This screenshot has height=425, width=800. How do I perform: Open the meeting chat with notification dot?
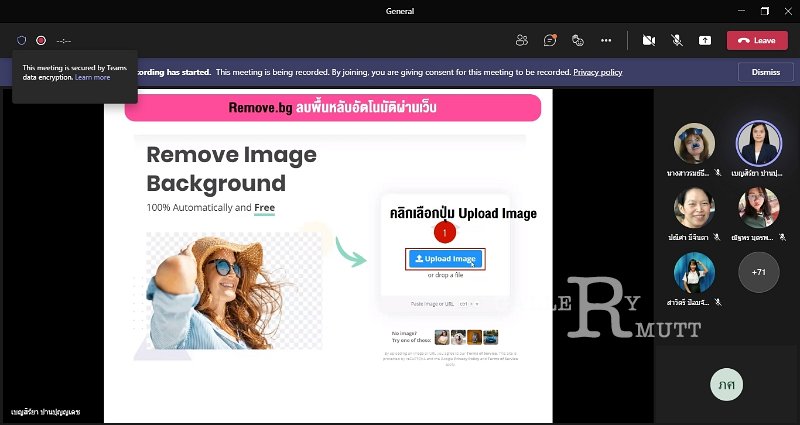point(549,40)
